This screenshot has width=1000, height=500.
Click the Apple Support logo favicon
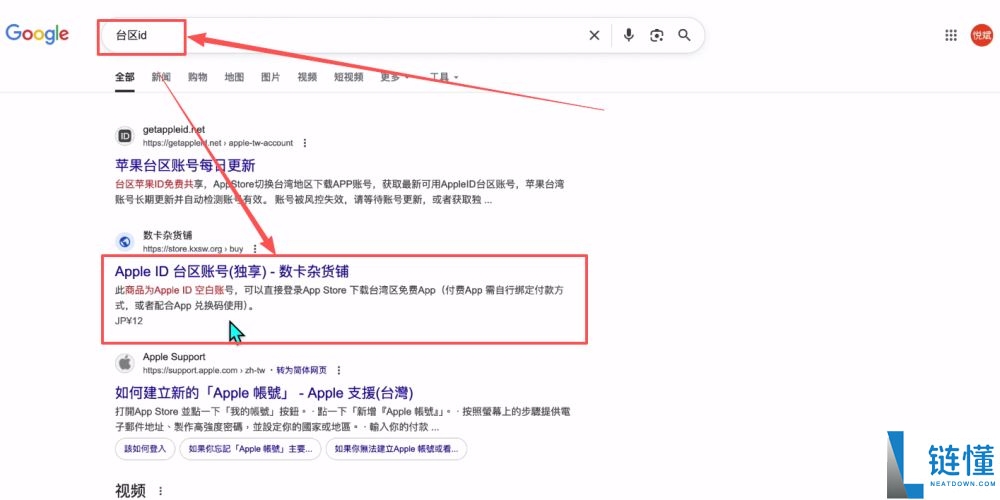125,363
